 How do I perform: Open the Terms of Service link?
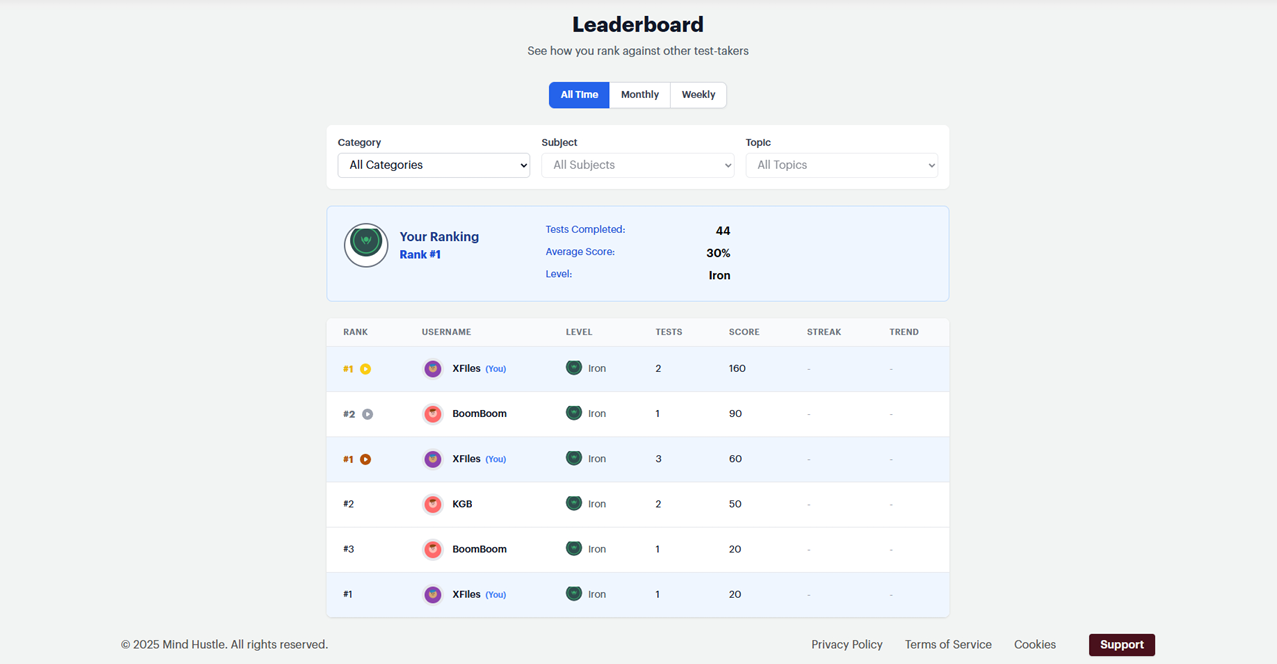pos(948,645)
